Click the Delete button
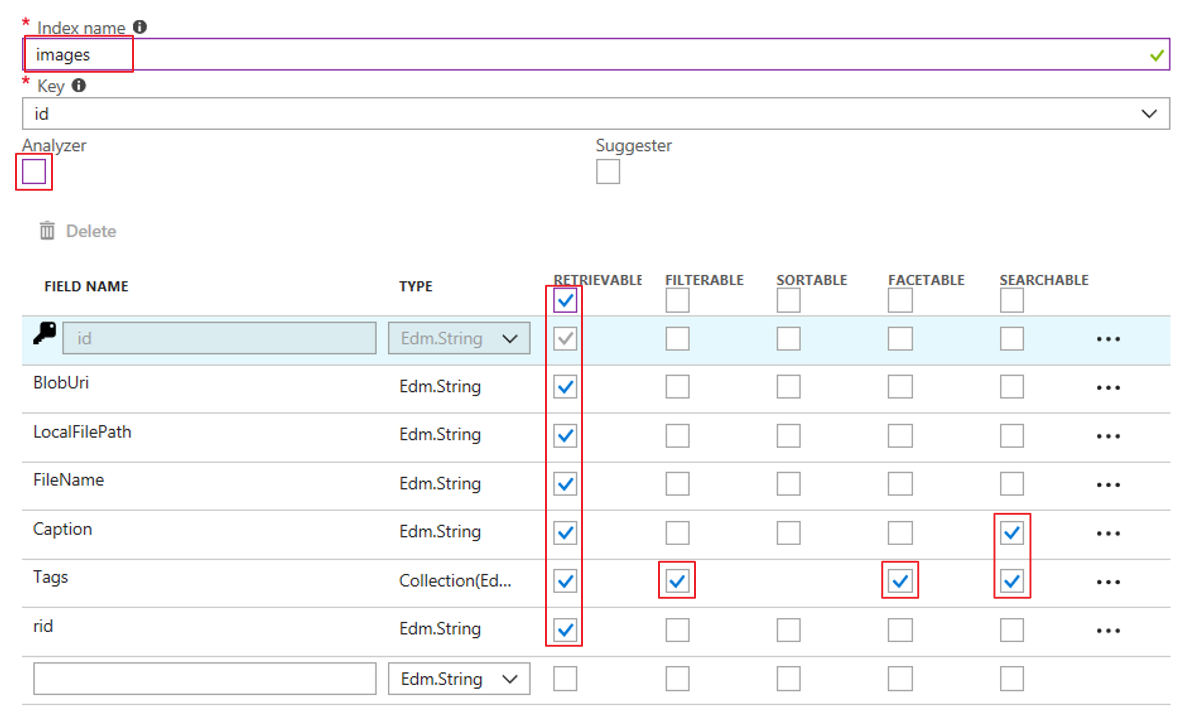The width and height of the screenshot is (1197, 726). [78, 231]
